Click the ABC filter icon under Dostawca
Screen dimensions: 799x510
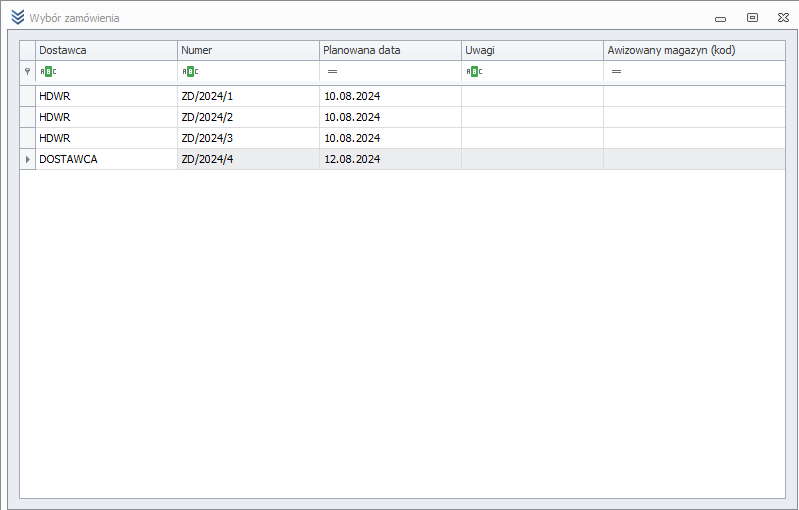point(48,72)
